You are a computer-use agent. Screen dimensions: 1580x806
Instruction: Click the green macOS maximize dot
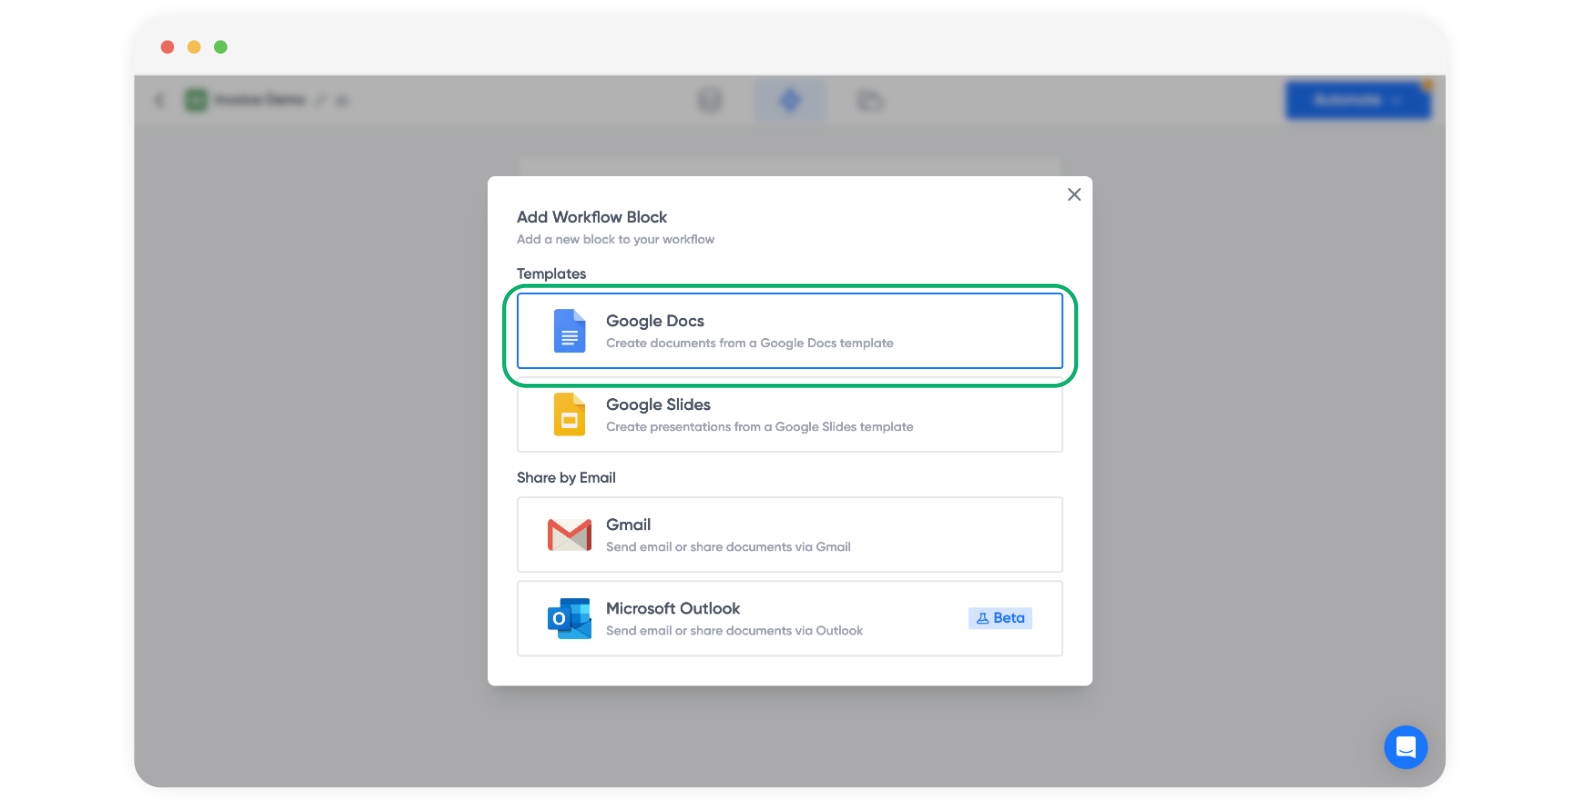tap(221, 47)
